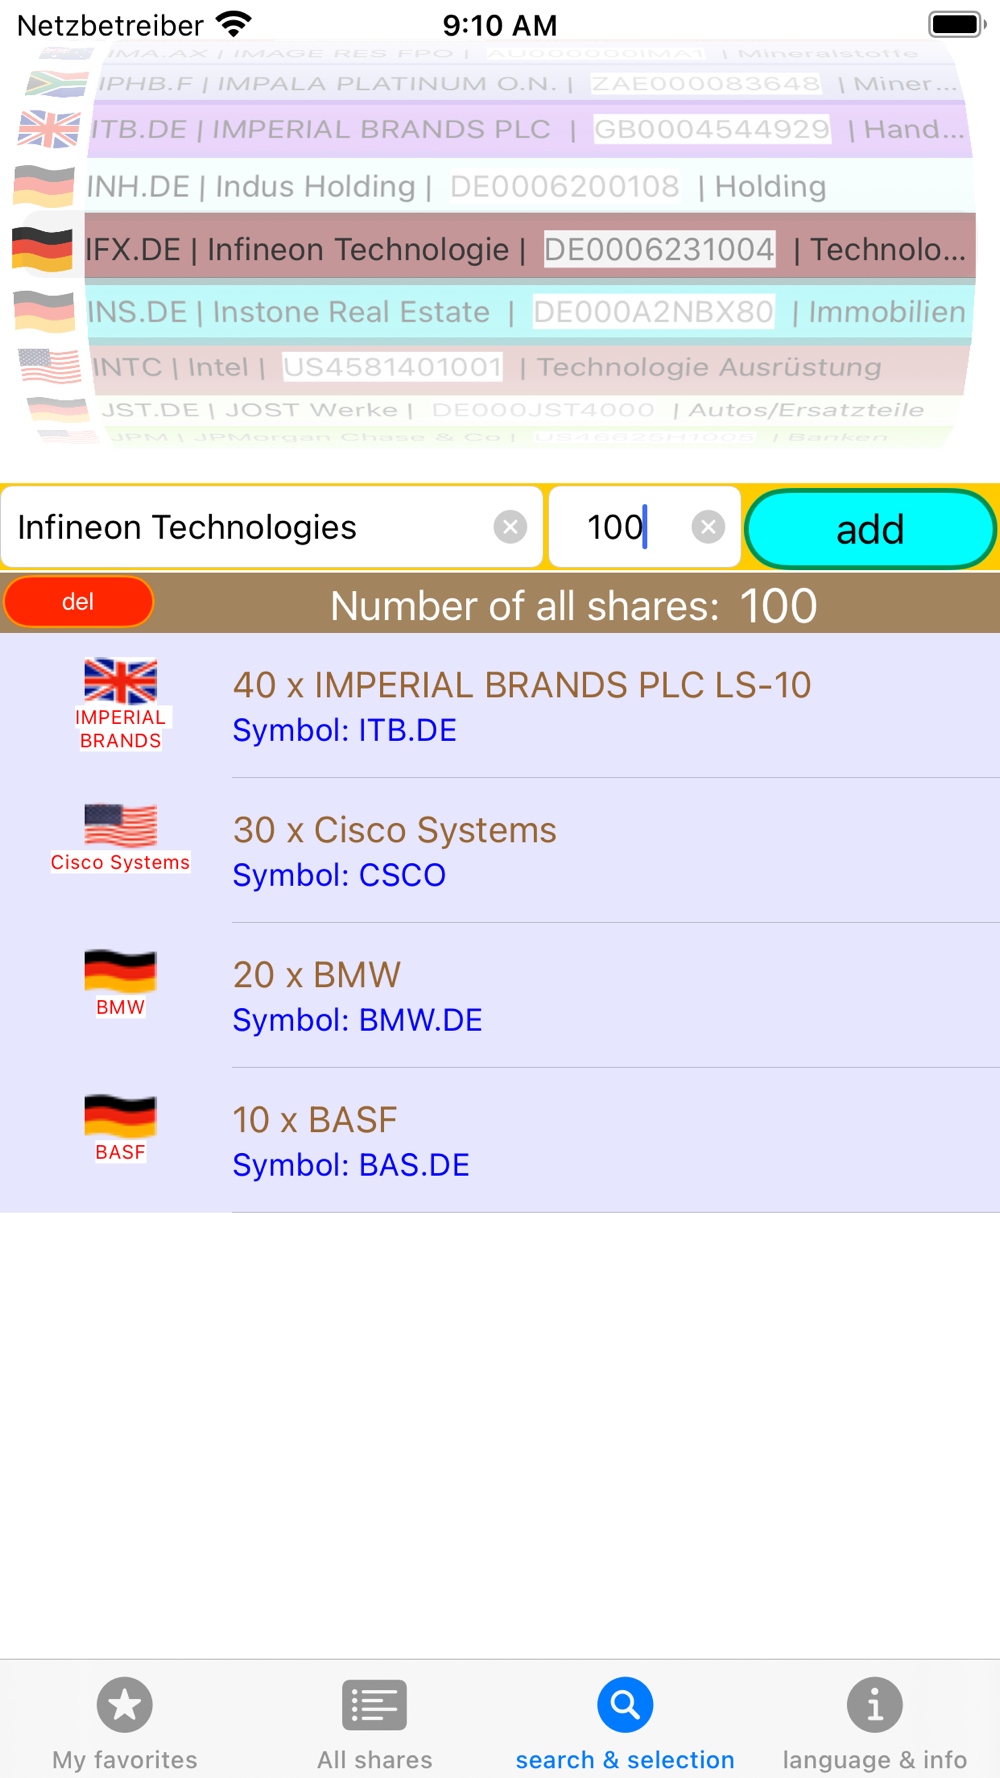Tap the BASF German flag icon
The height and width of the screenshot is (1778, 1000).
(120, 1116)
